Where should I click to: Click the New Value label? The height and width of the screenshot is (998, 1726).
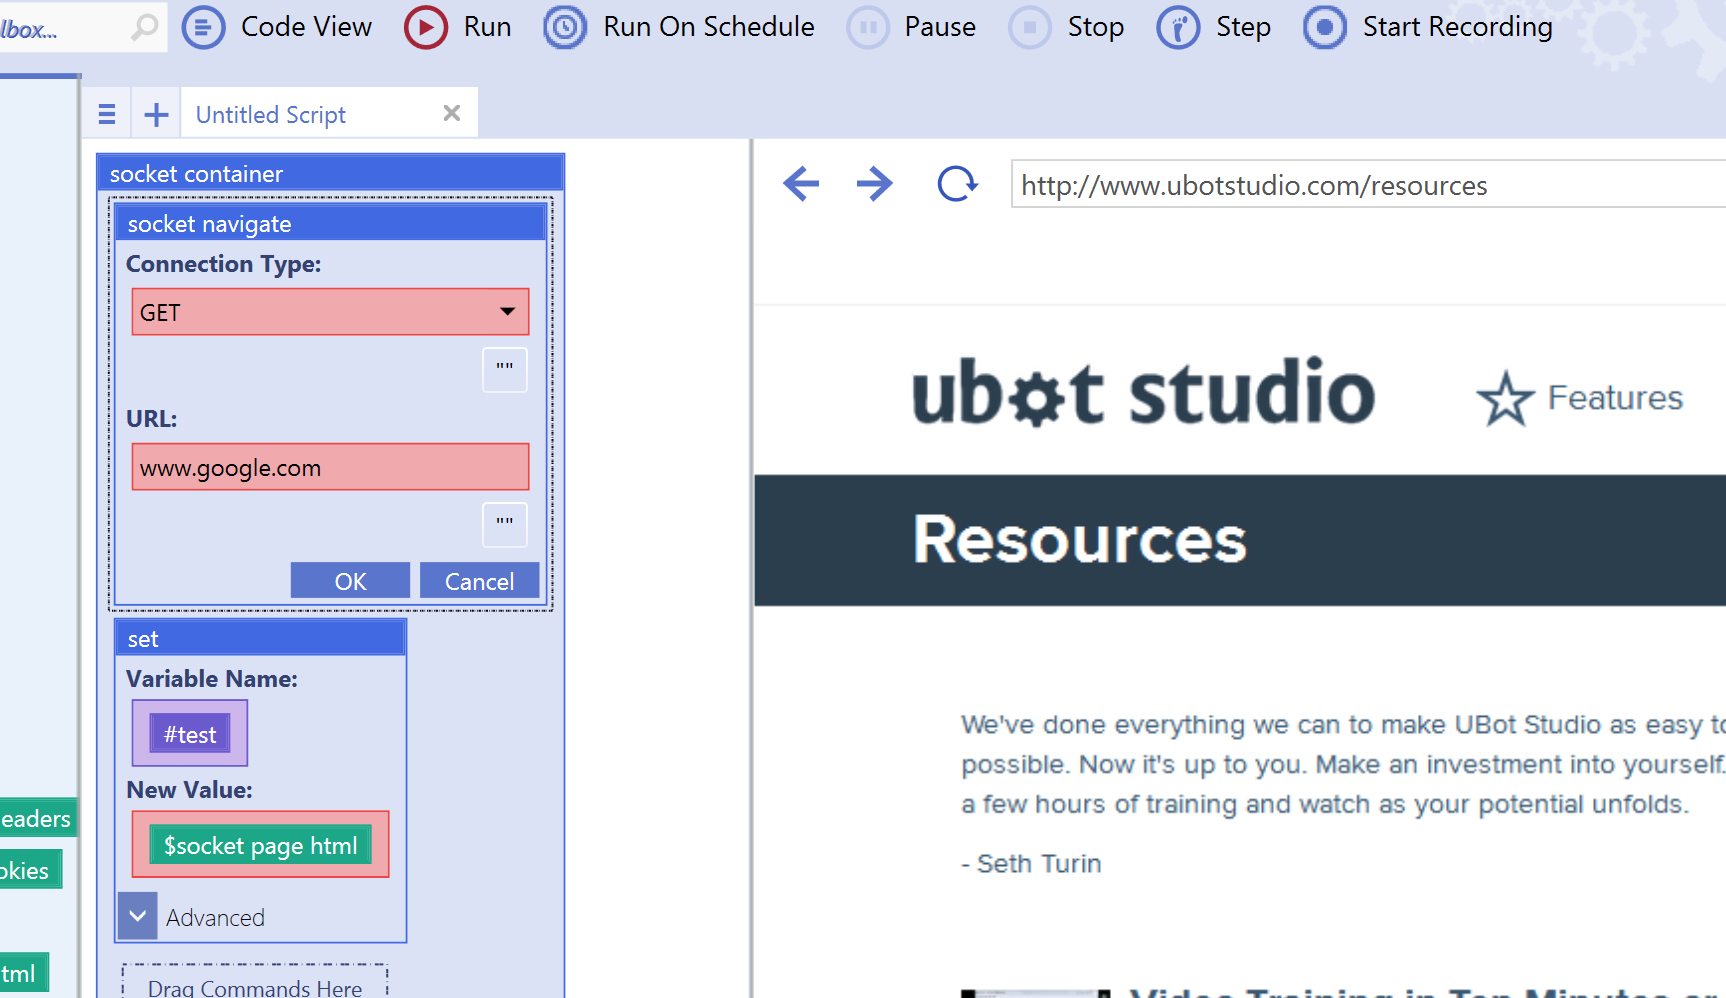189,790
